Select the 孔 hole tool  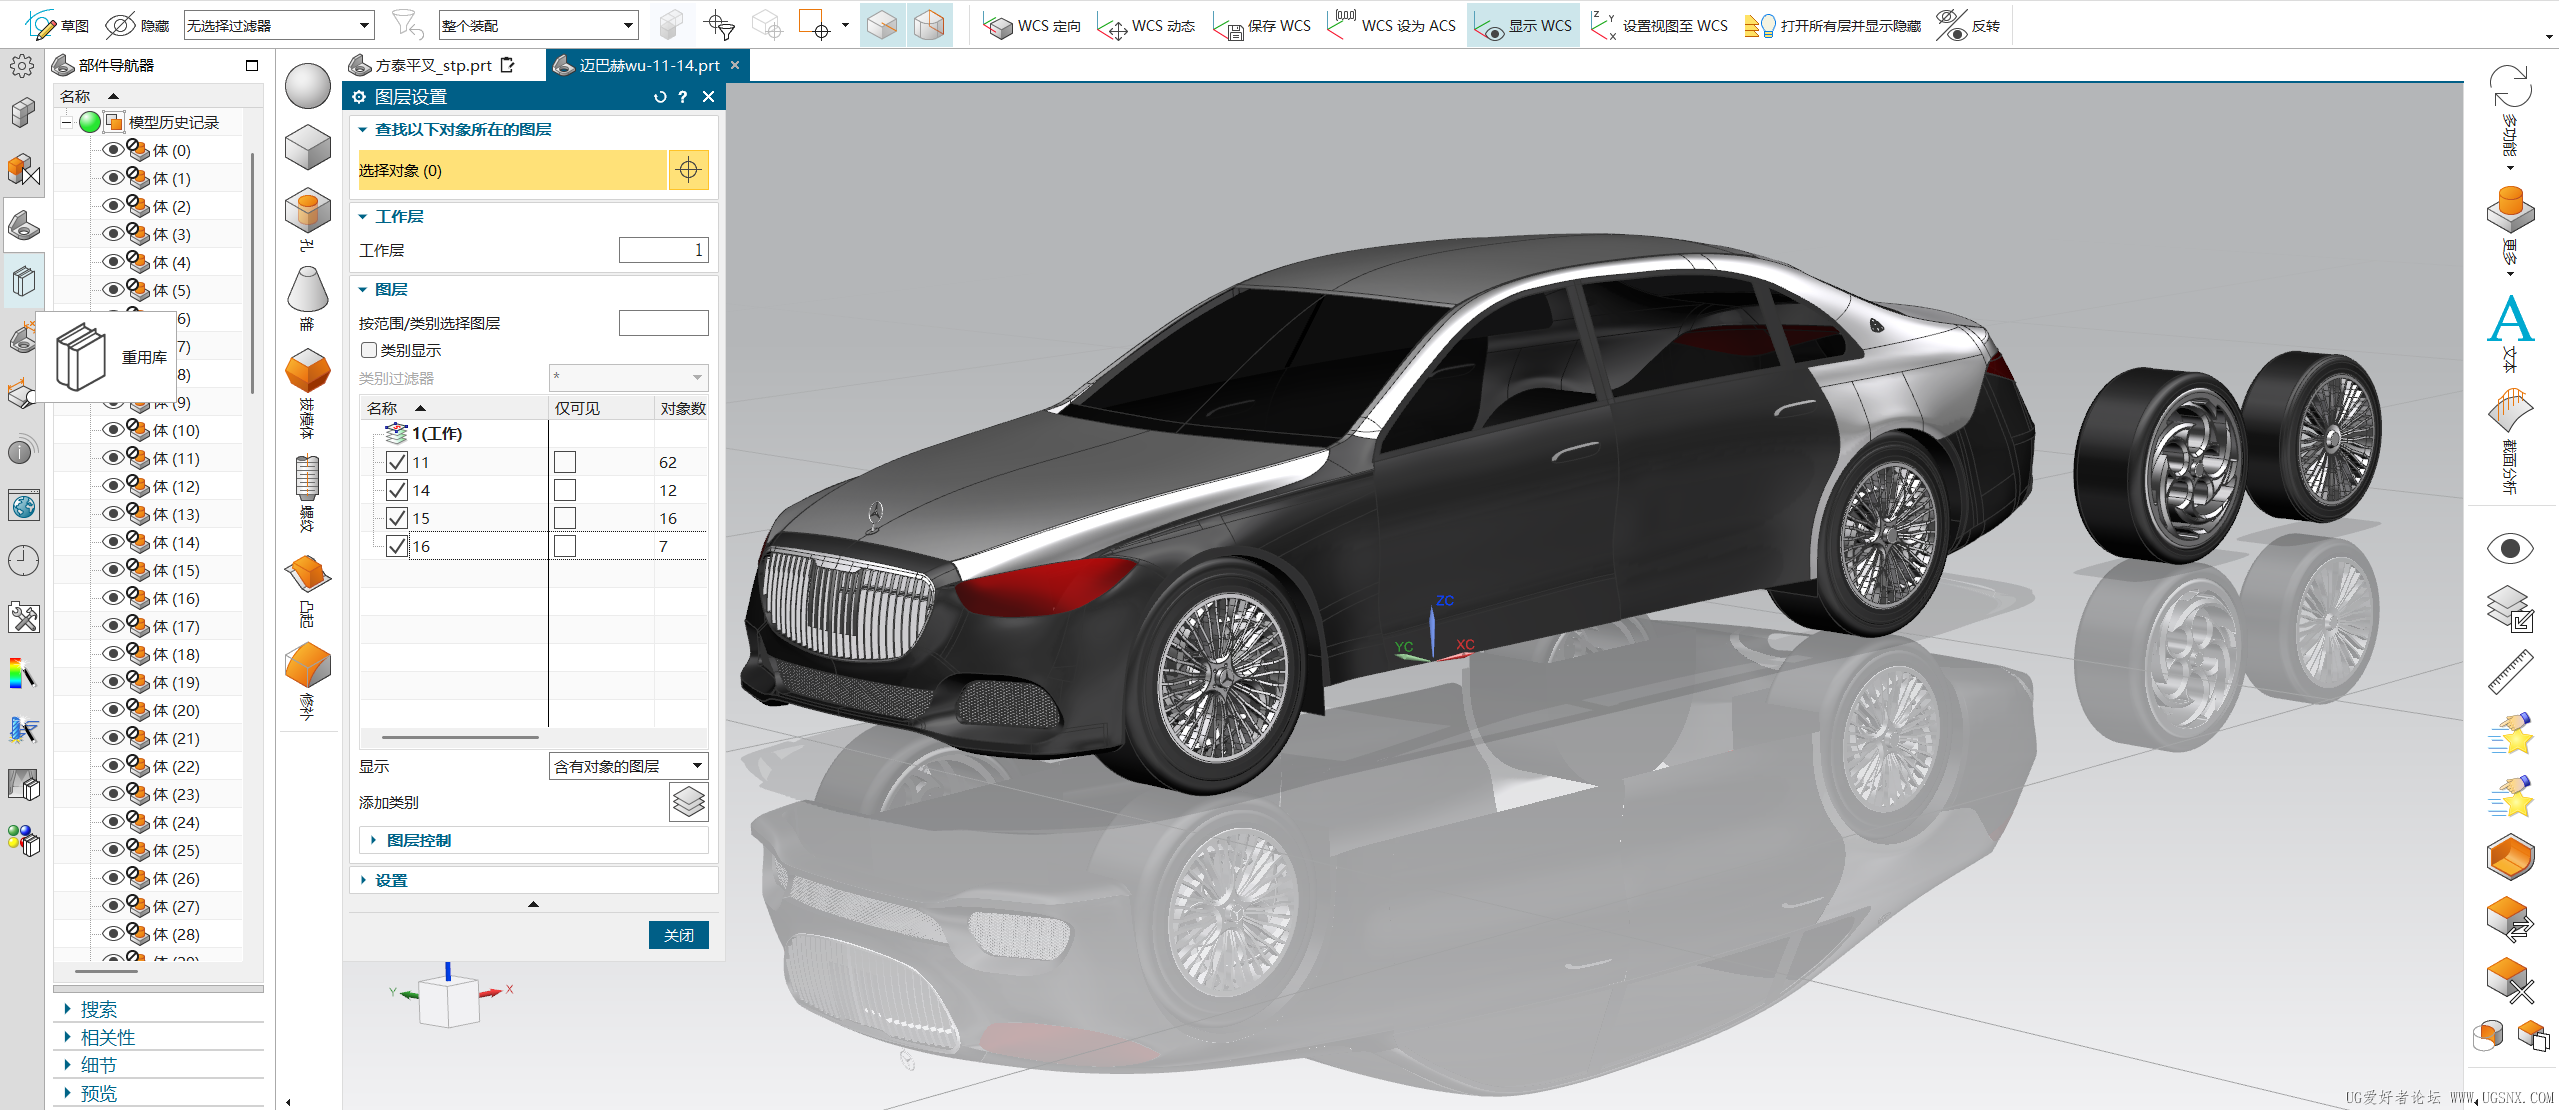[x=307, y=219]
